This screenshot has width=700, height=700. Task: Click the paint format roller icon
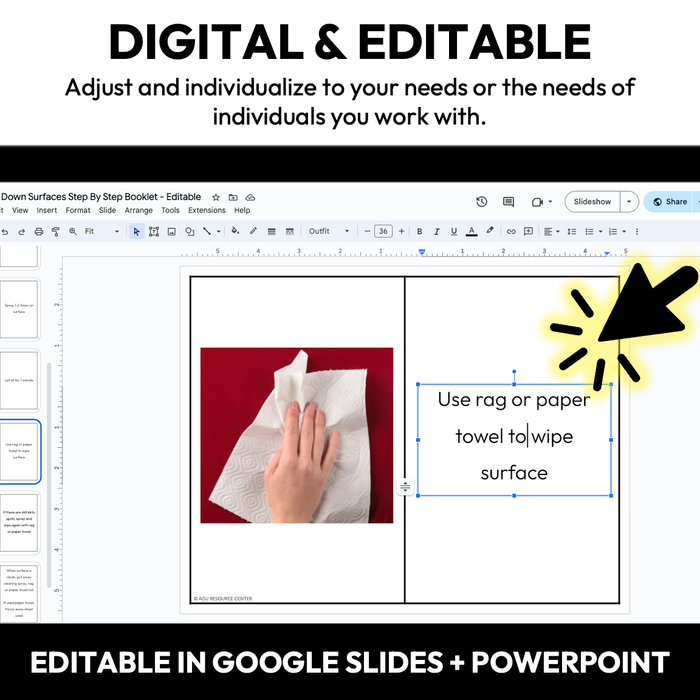(x=55, y=231)
